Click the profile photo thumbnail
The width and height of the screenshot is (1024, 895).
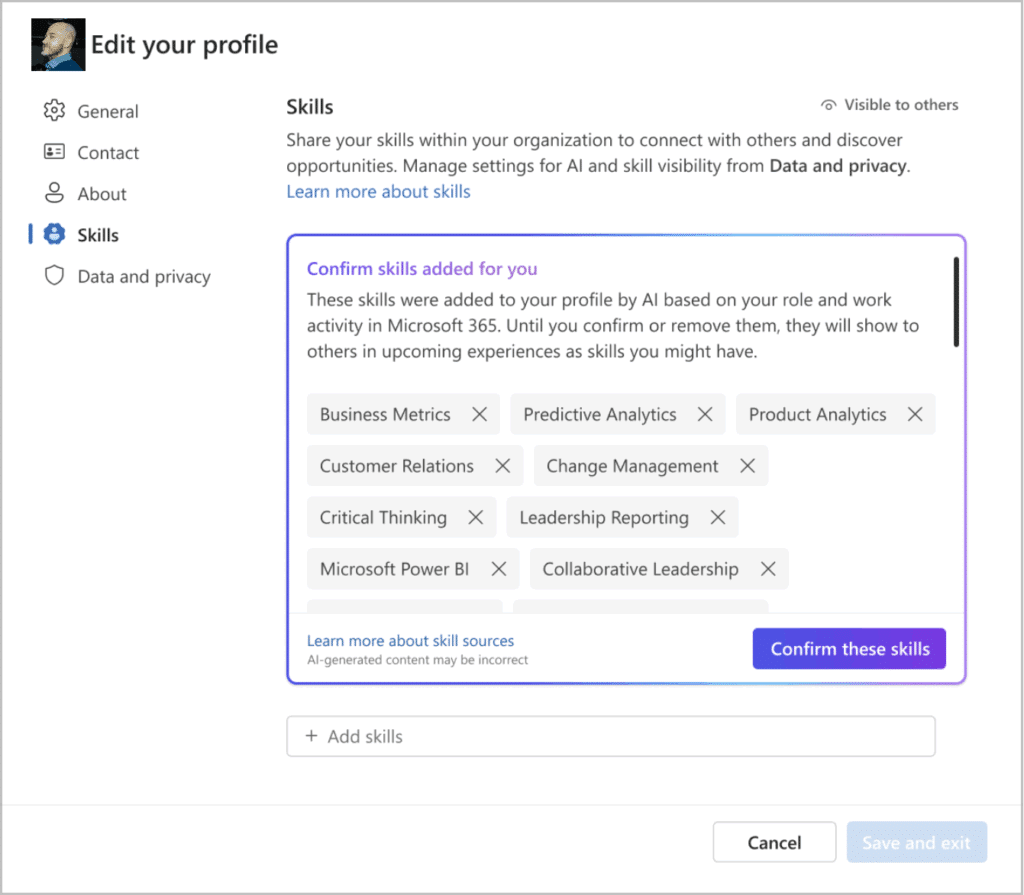coord(58,44)
